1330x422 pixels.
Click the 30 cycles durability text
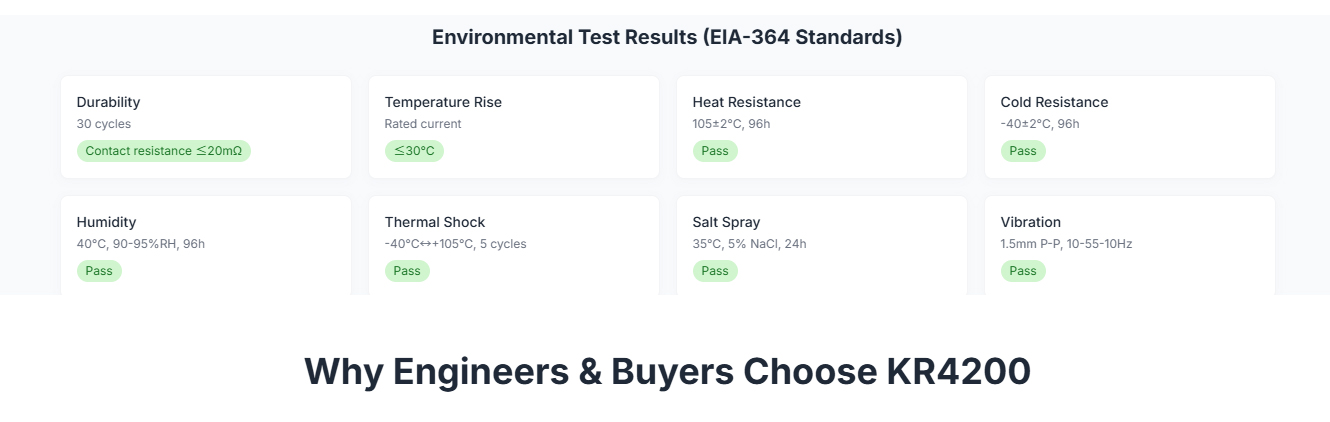[104, 124]
